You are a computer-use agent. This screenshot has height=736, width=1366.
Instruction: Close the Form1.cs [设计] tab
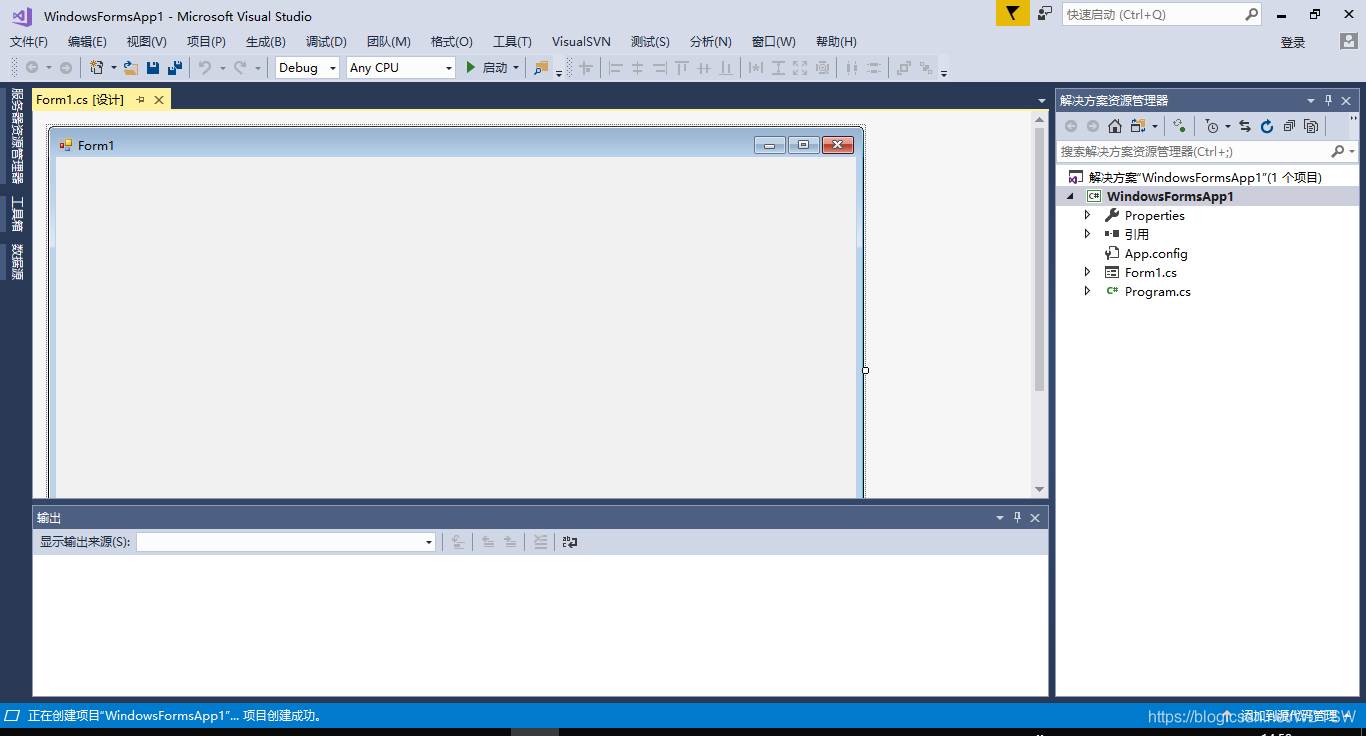(x=159, y=99)
